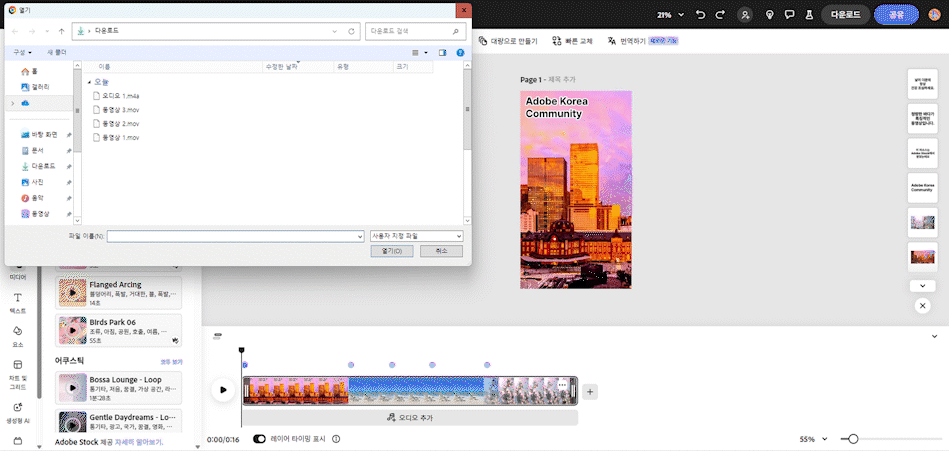Collapse the timeline panel chevron
The height and width of the screenshot is (451, 950).
click(x=934, y=336)
